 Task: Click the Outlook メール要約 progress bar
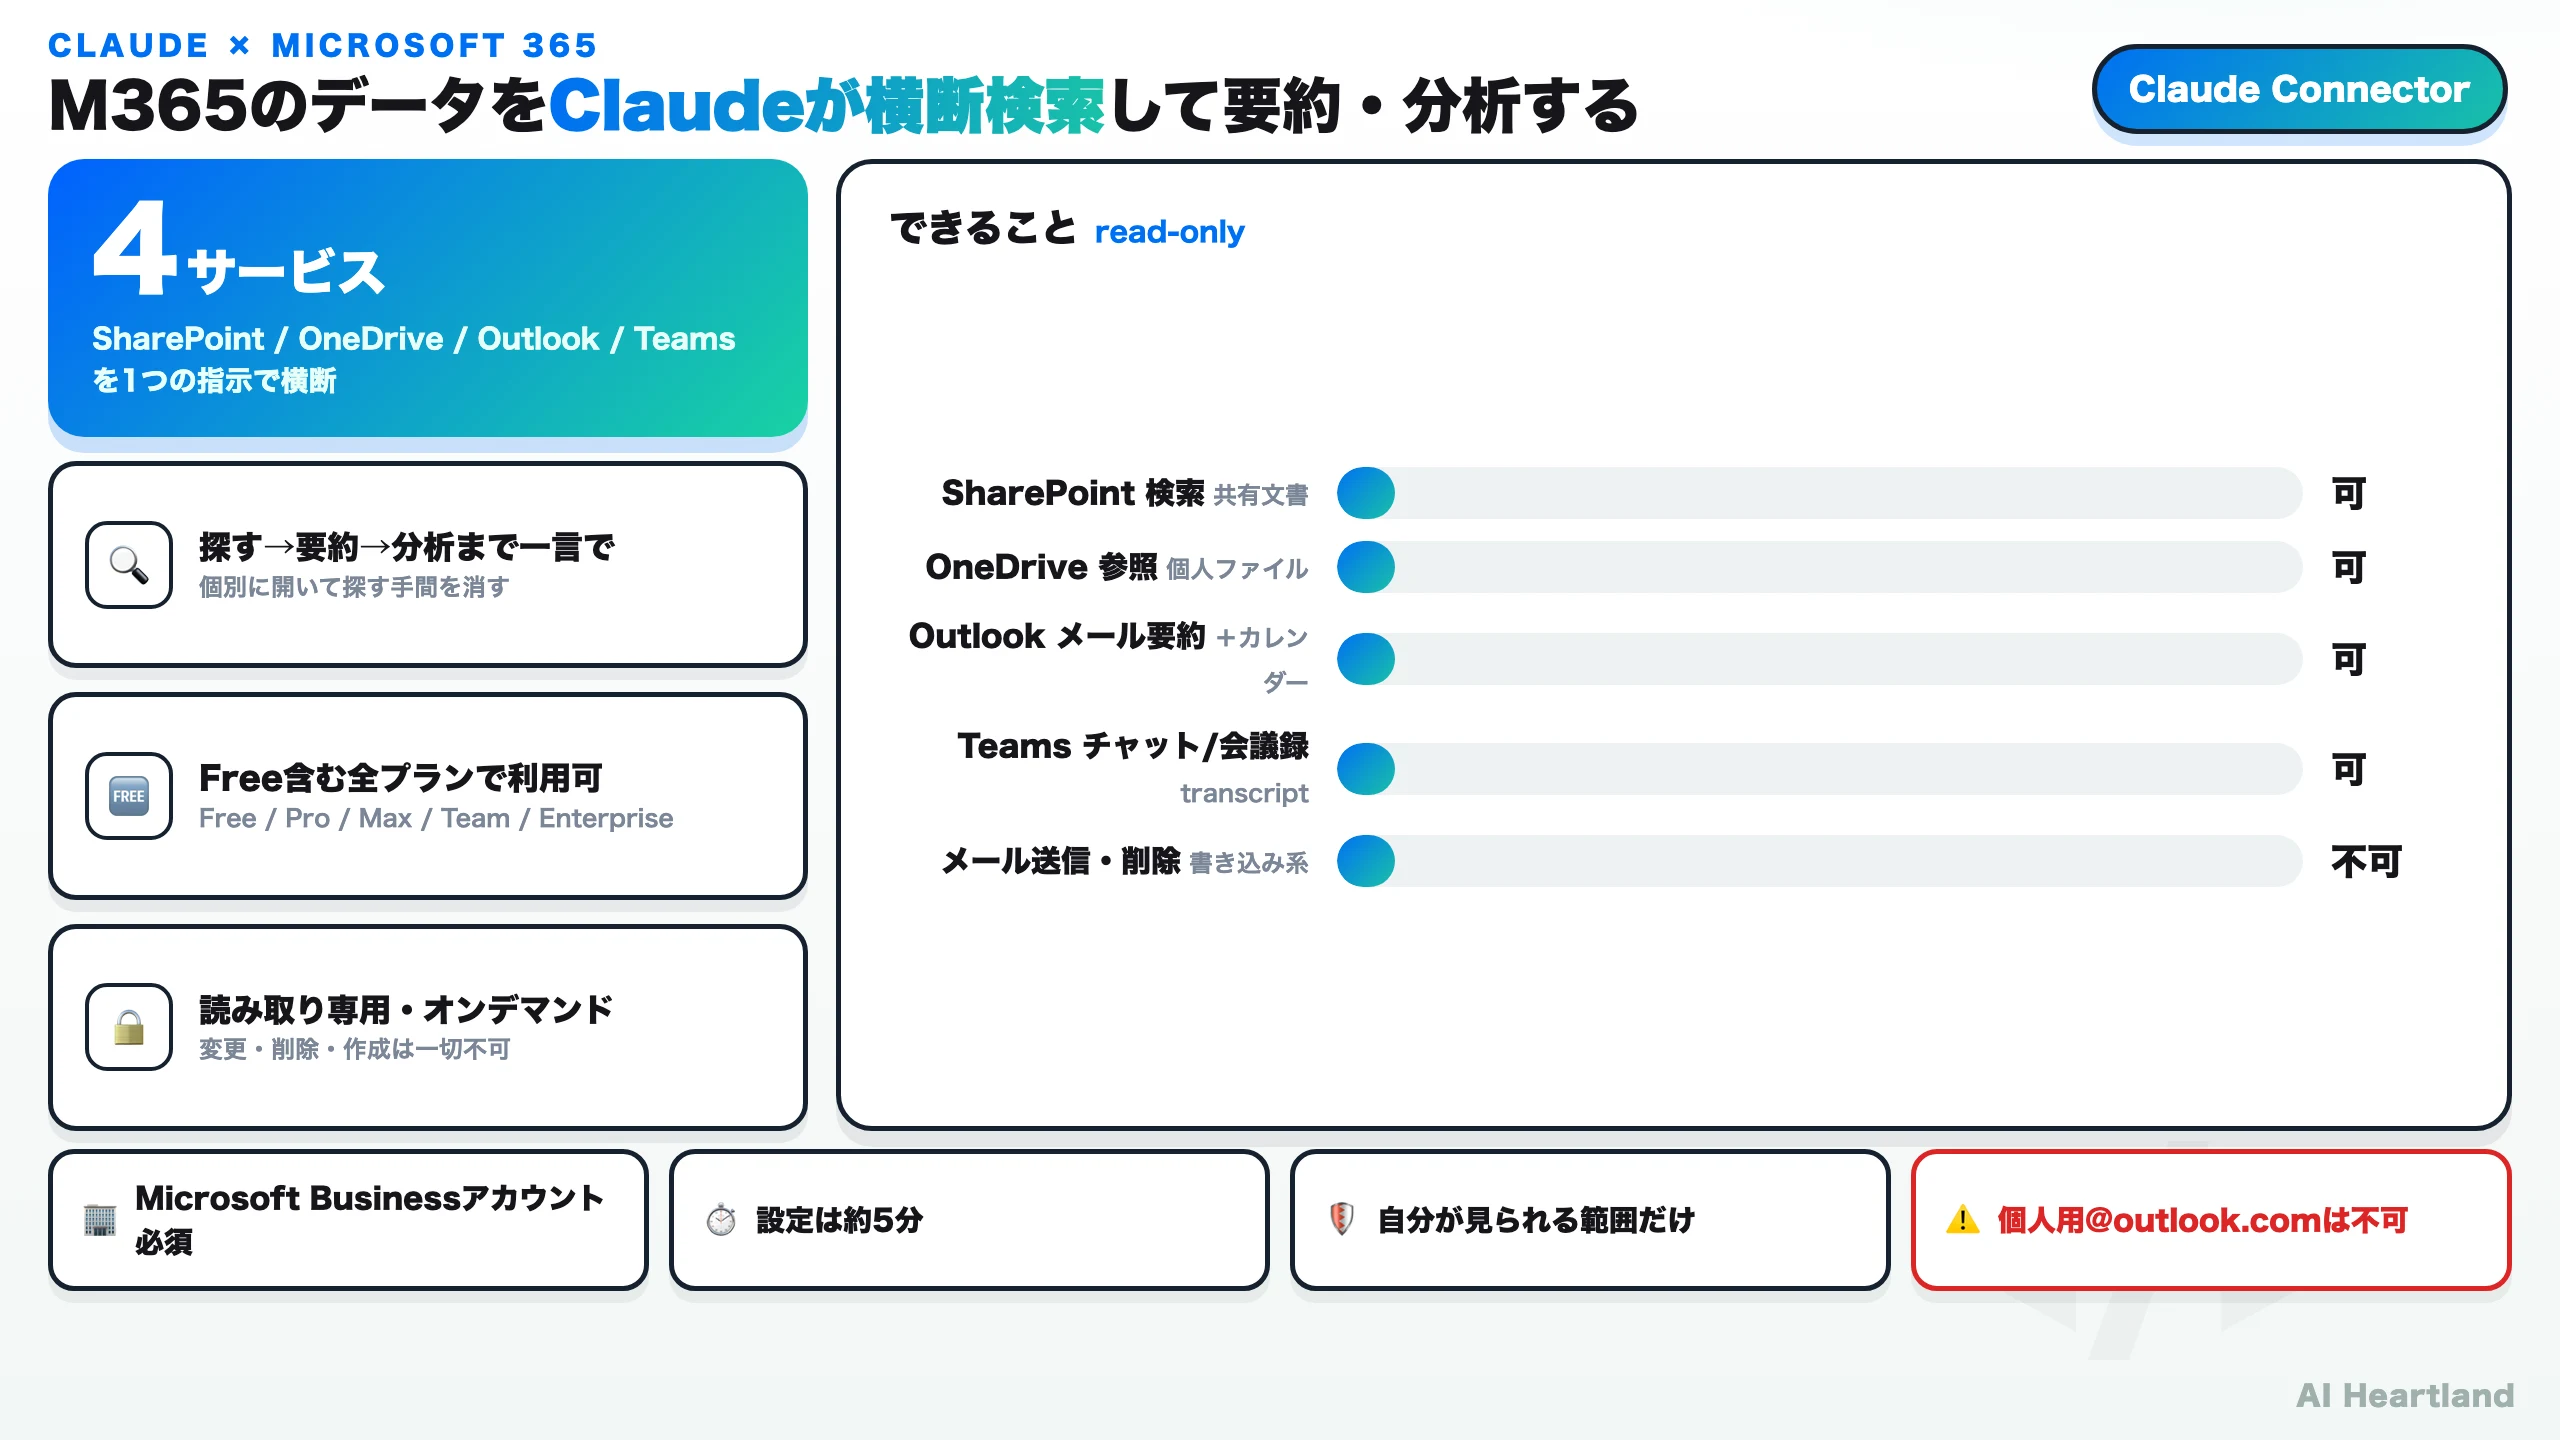[1820, 659]
